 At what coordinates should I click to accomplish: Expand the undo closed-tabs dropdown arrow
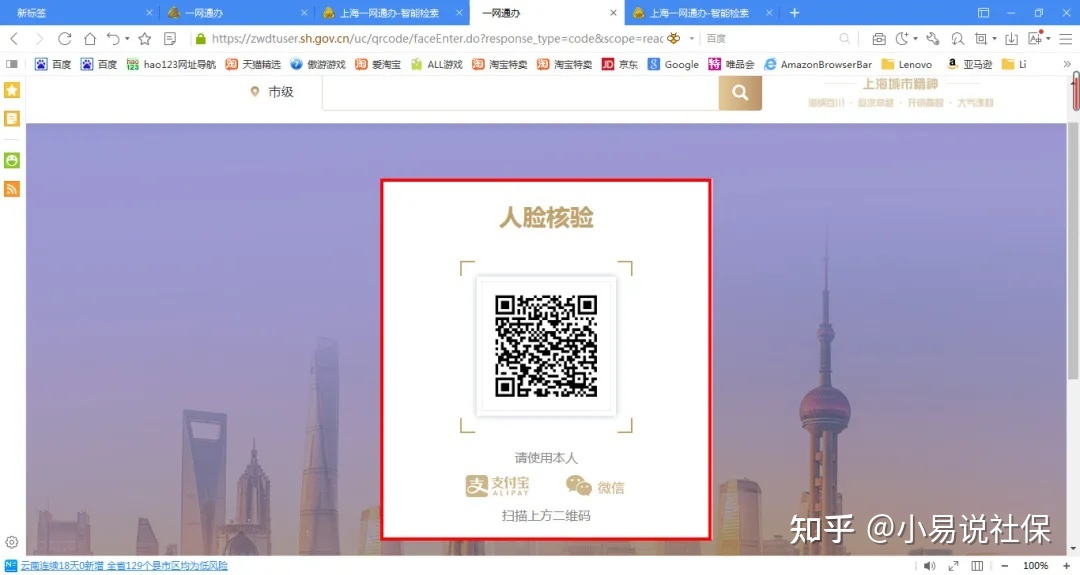pos(127,39)
